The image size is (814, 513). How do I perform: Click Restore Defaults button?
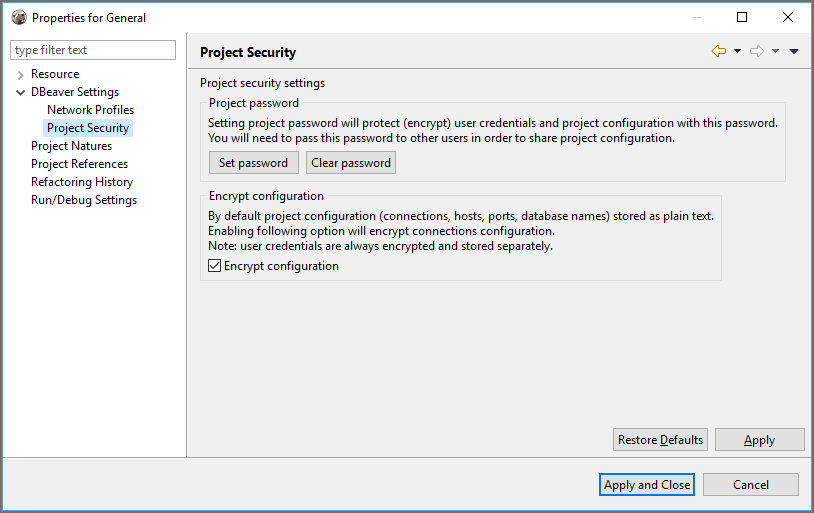660,440
